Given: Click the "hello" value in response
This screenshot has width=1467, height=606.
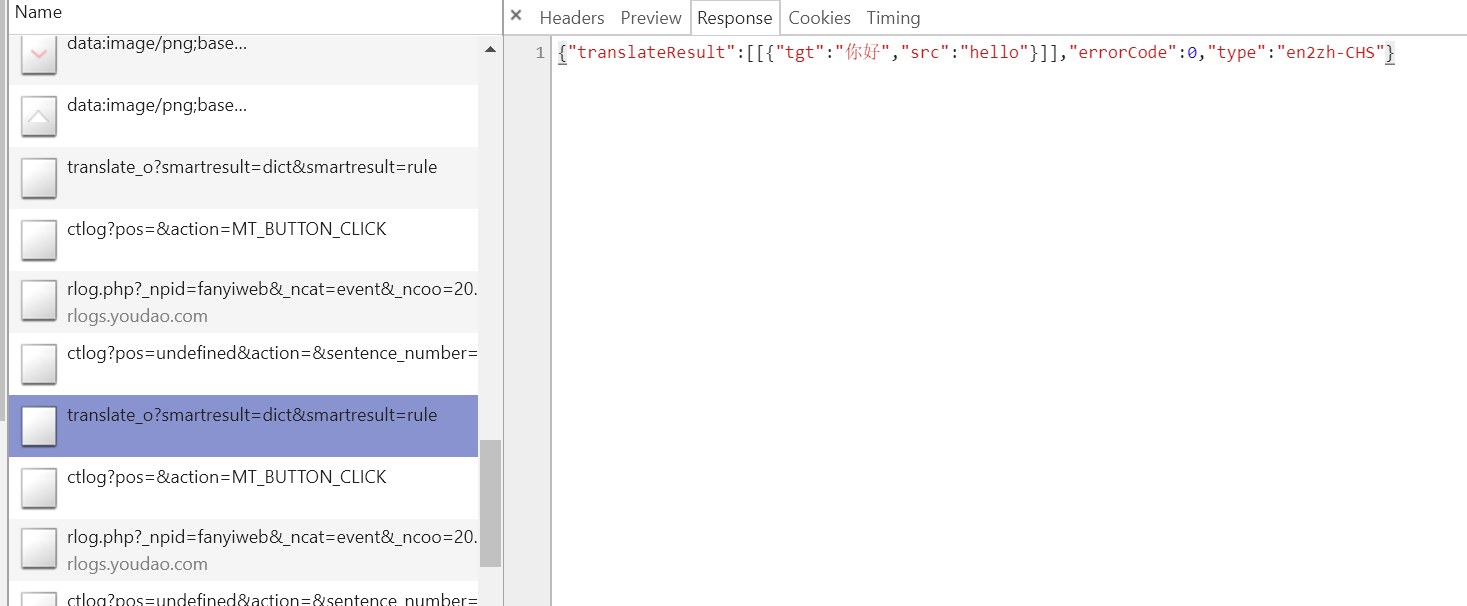Looking at the screenshot, I should (995, 53).
